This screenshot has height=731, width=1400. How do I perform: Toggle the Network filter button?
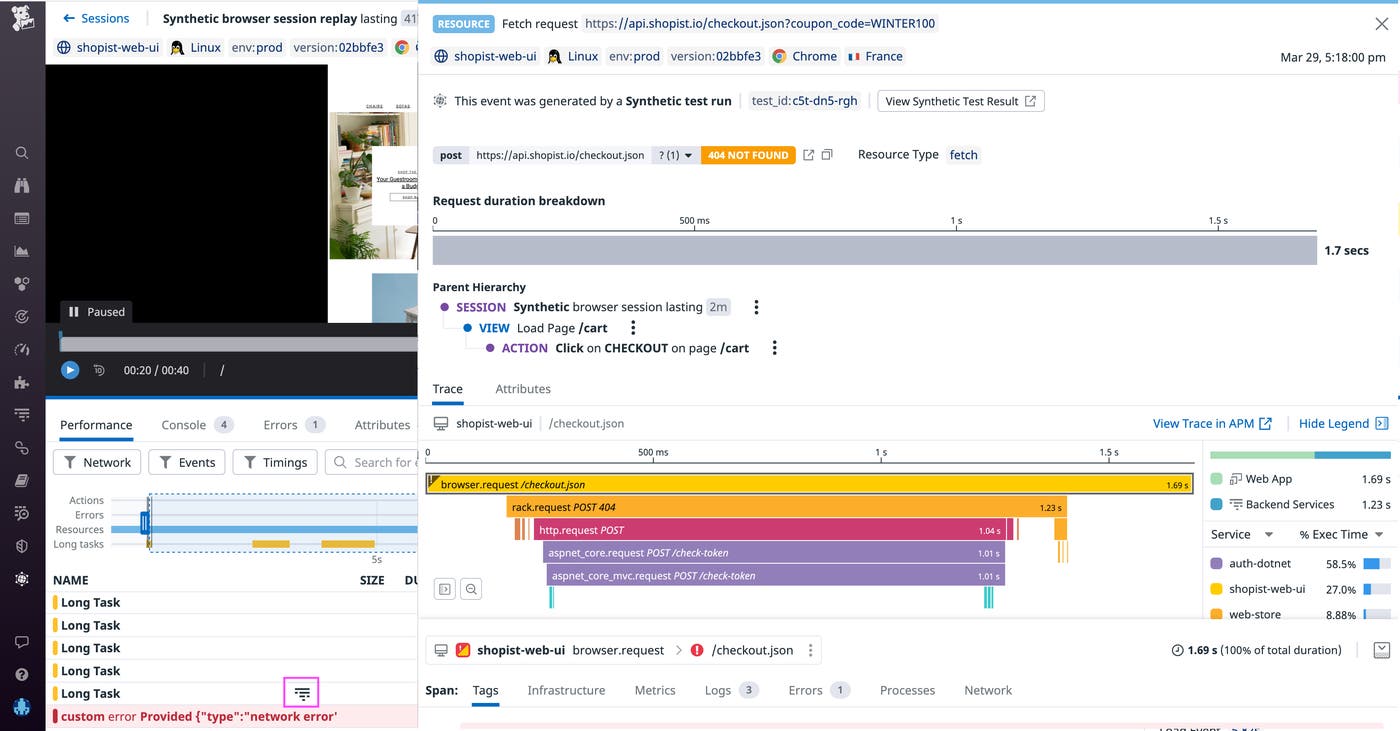click(x=97, y=462)
